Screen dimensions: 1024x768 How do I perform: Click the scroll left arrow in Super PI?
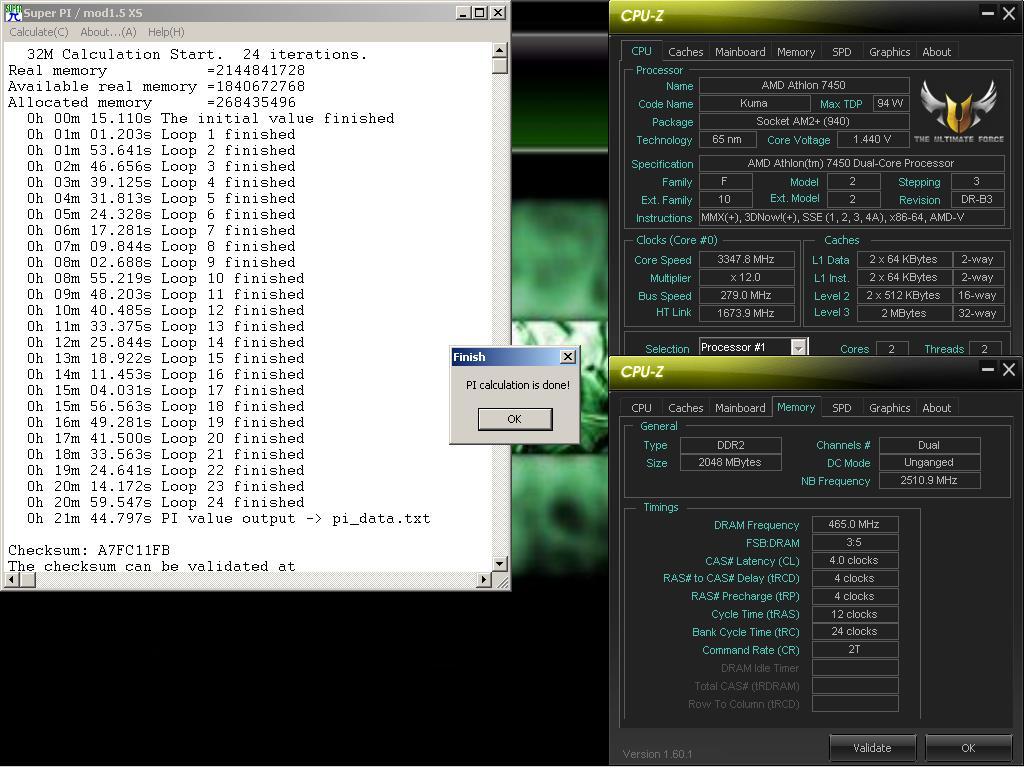coord(11,579)
